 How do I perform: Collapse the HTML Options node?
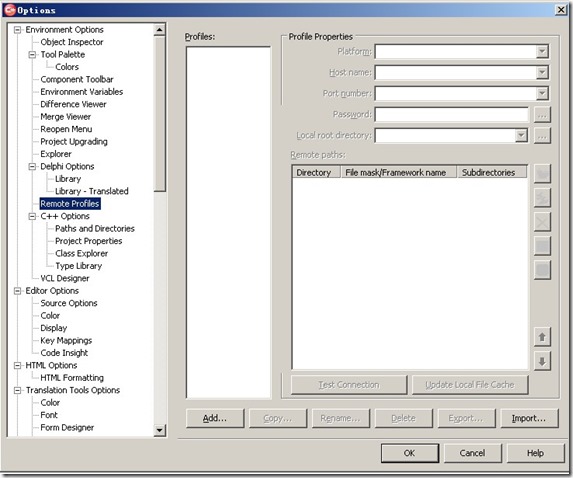(x=17, y=365)
